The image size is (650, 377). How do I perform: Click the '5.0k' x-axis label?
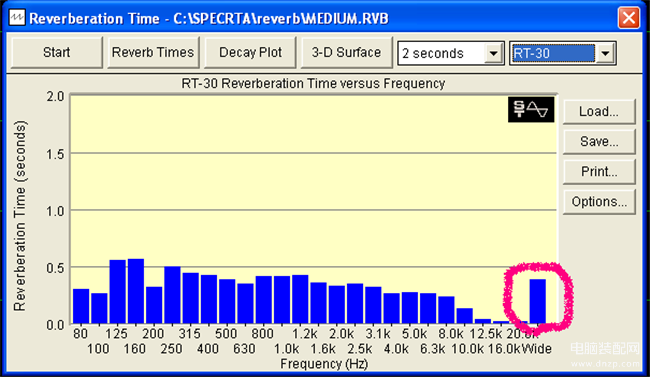tap(414, 334)
